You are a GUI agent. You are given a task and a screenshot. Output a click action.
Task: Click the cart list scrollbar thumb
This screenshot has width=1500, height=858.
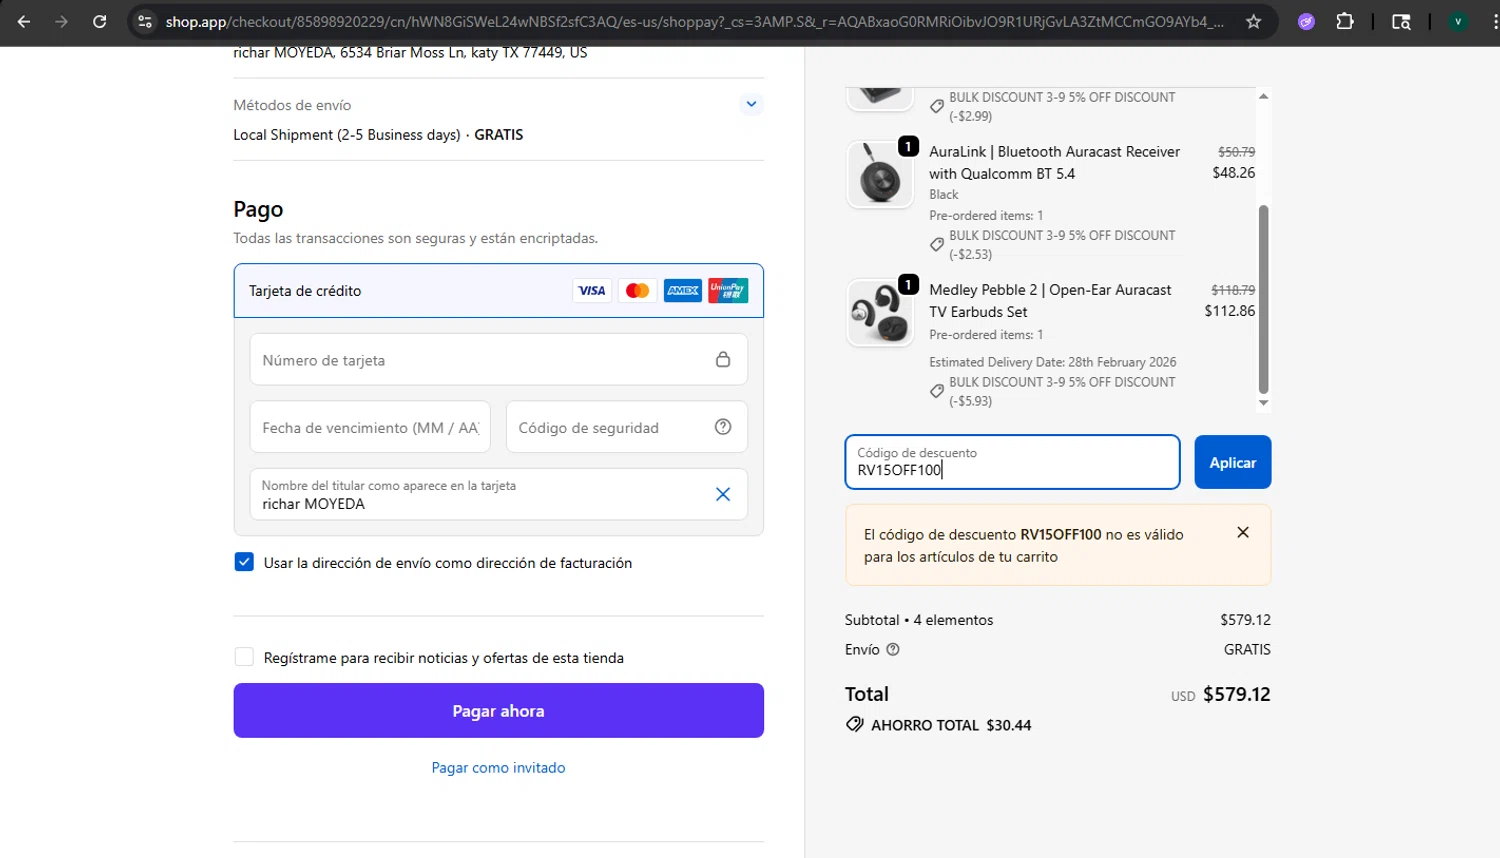(1263, 299)
